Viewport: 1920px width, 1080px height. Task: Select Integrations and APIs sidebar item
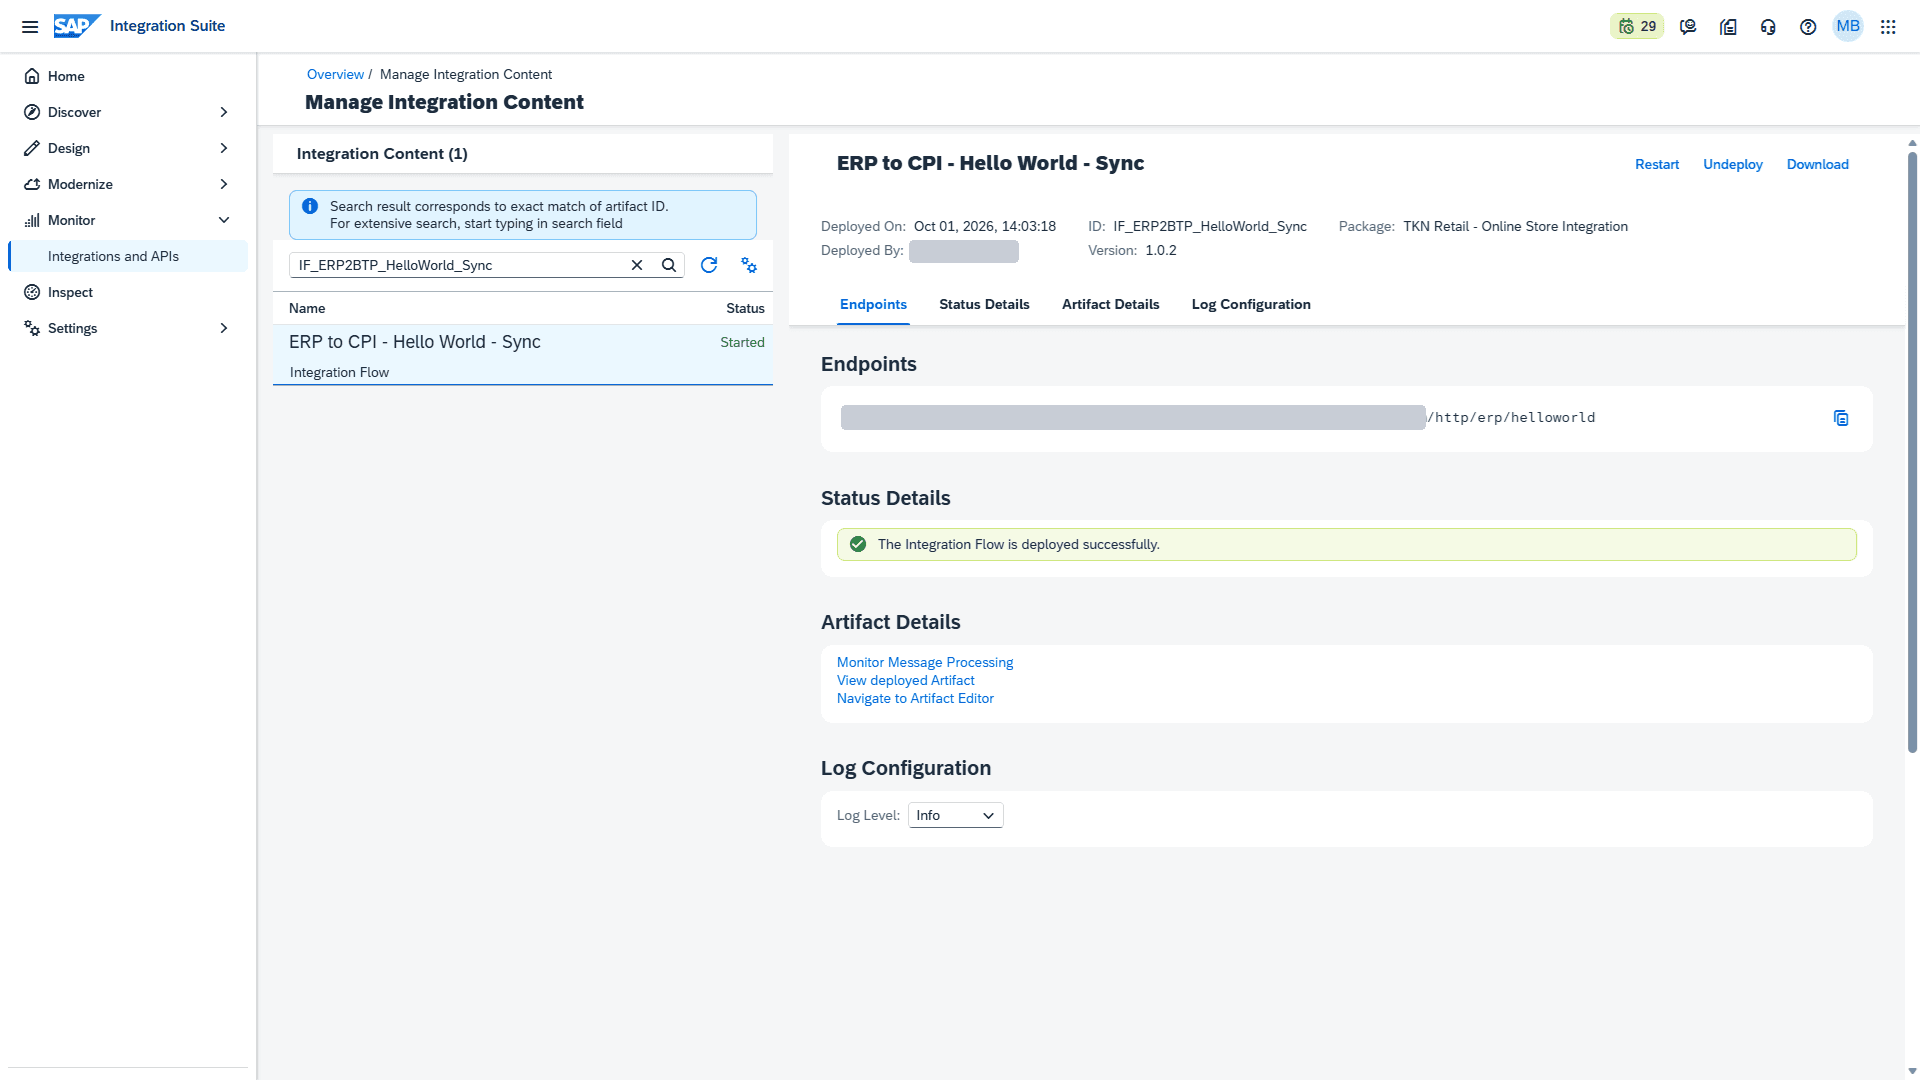[x=128, y=256]
